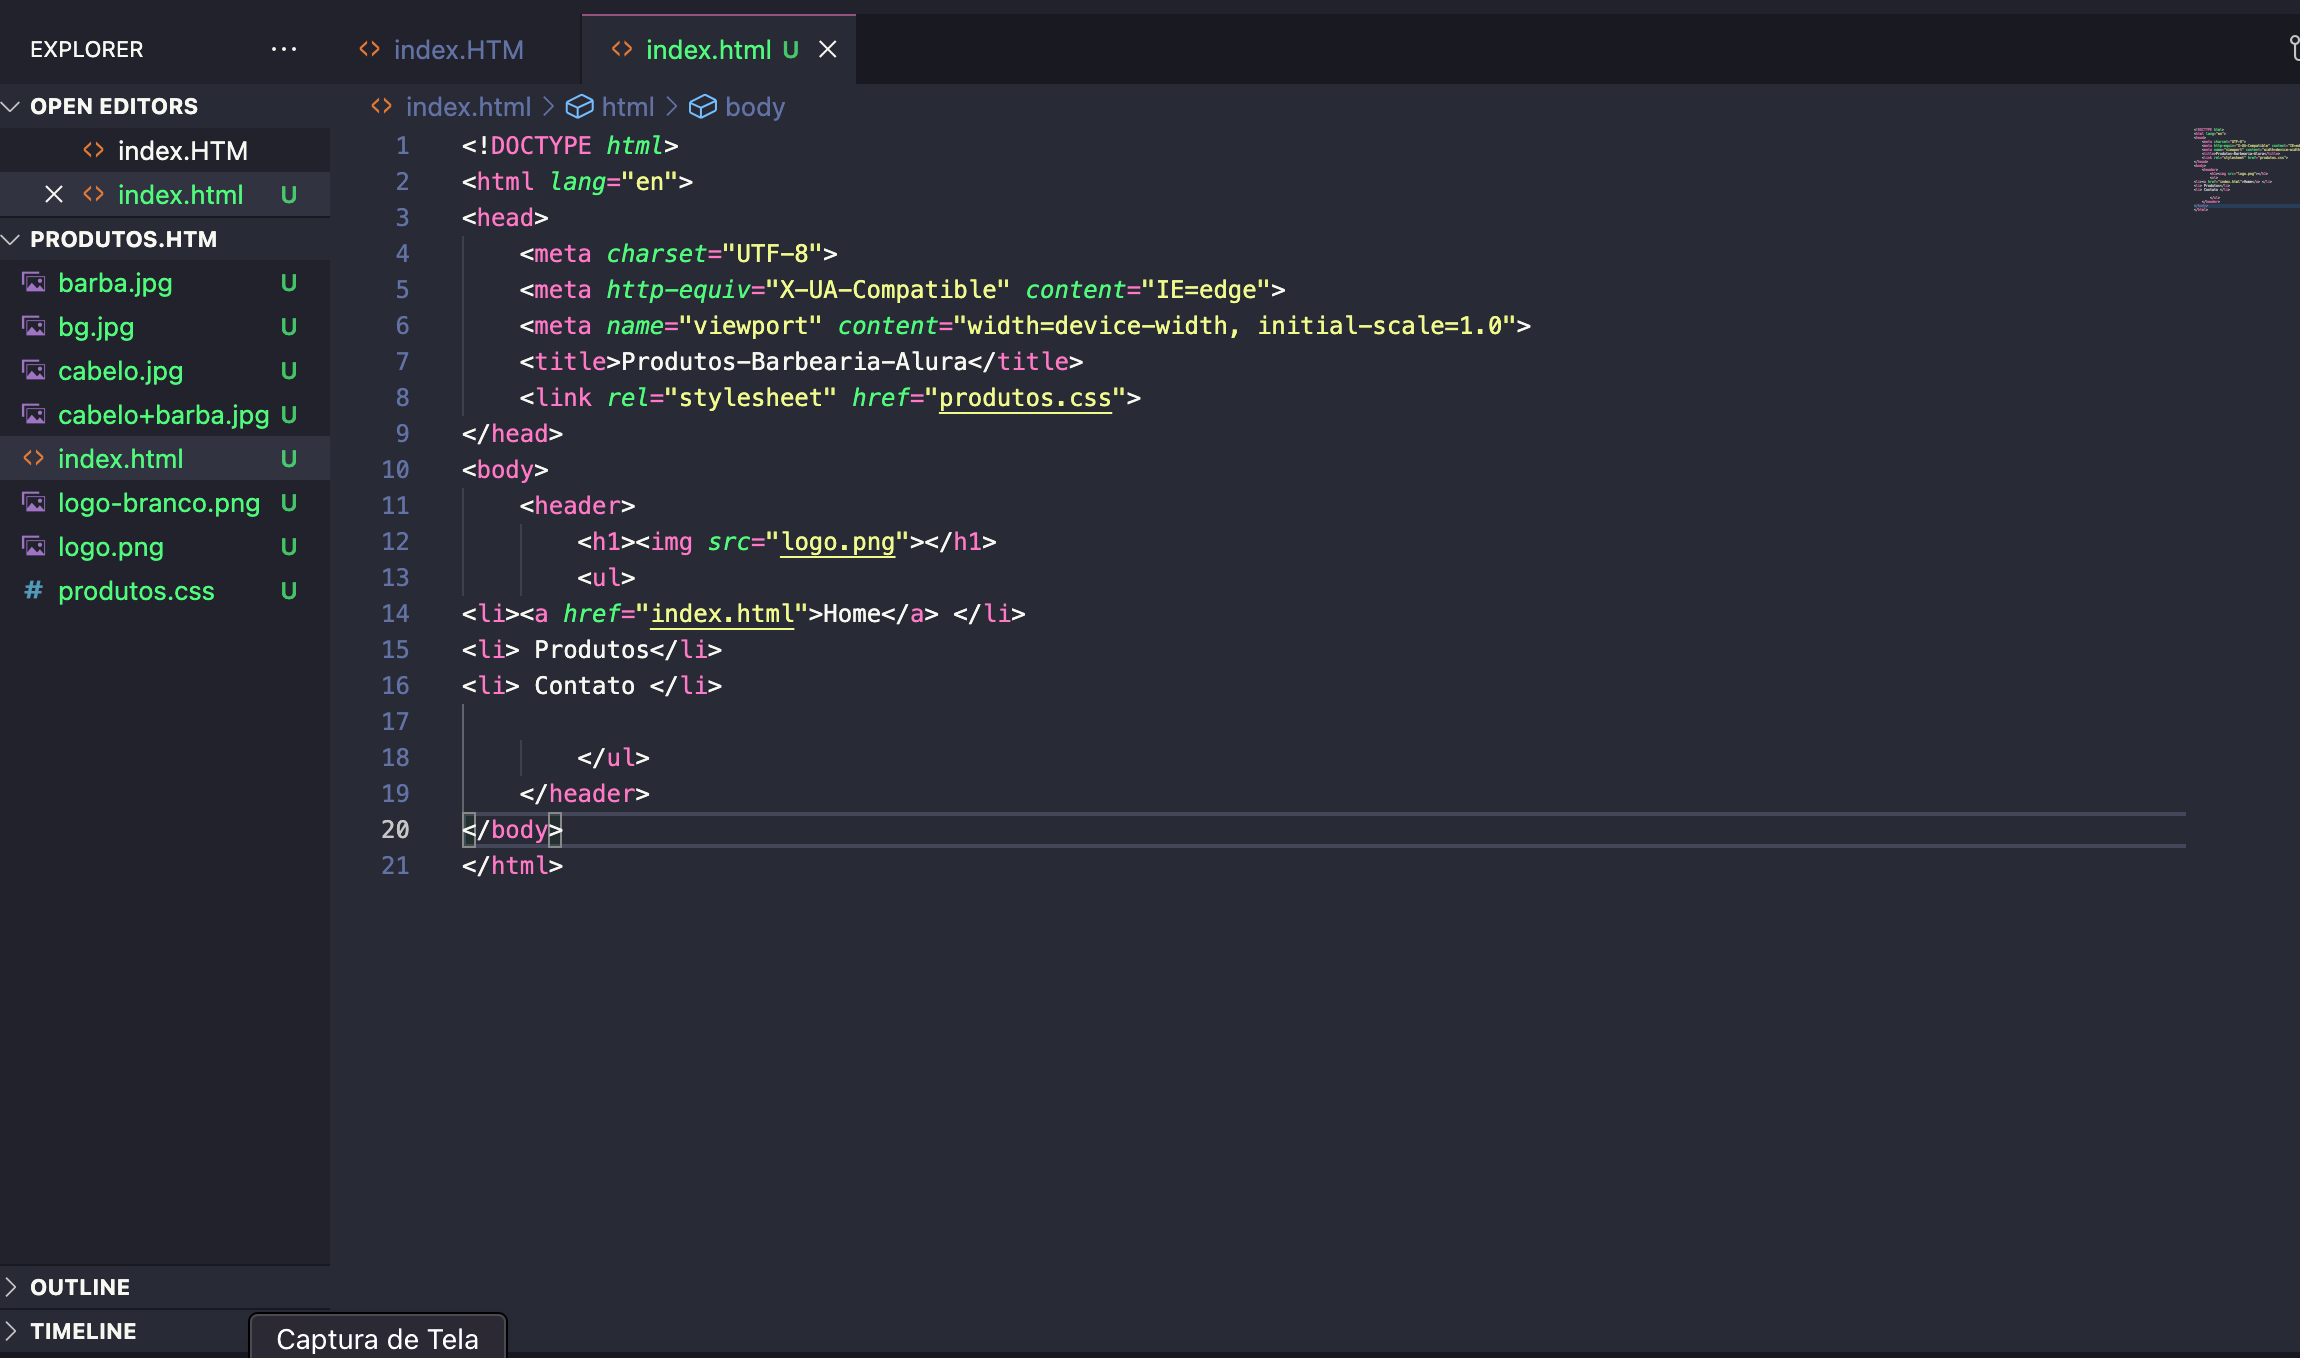Click html element breadcrumb segment

pos(627,106)
